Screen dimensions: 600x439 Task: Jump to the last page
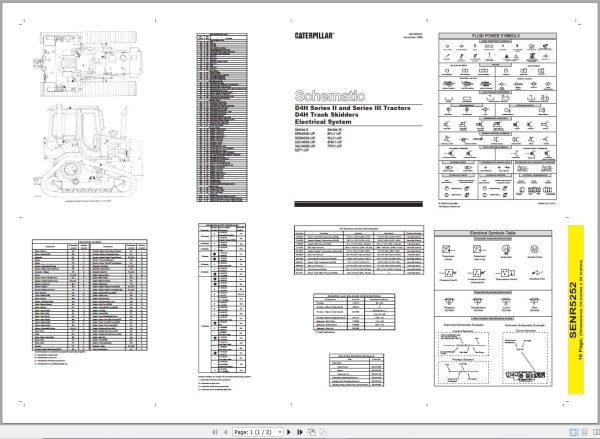(300, 432)
